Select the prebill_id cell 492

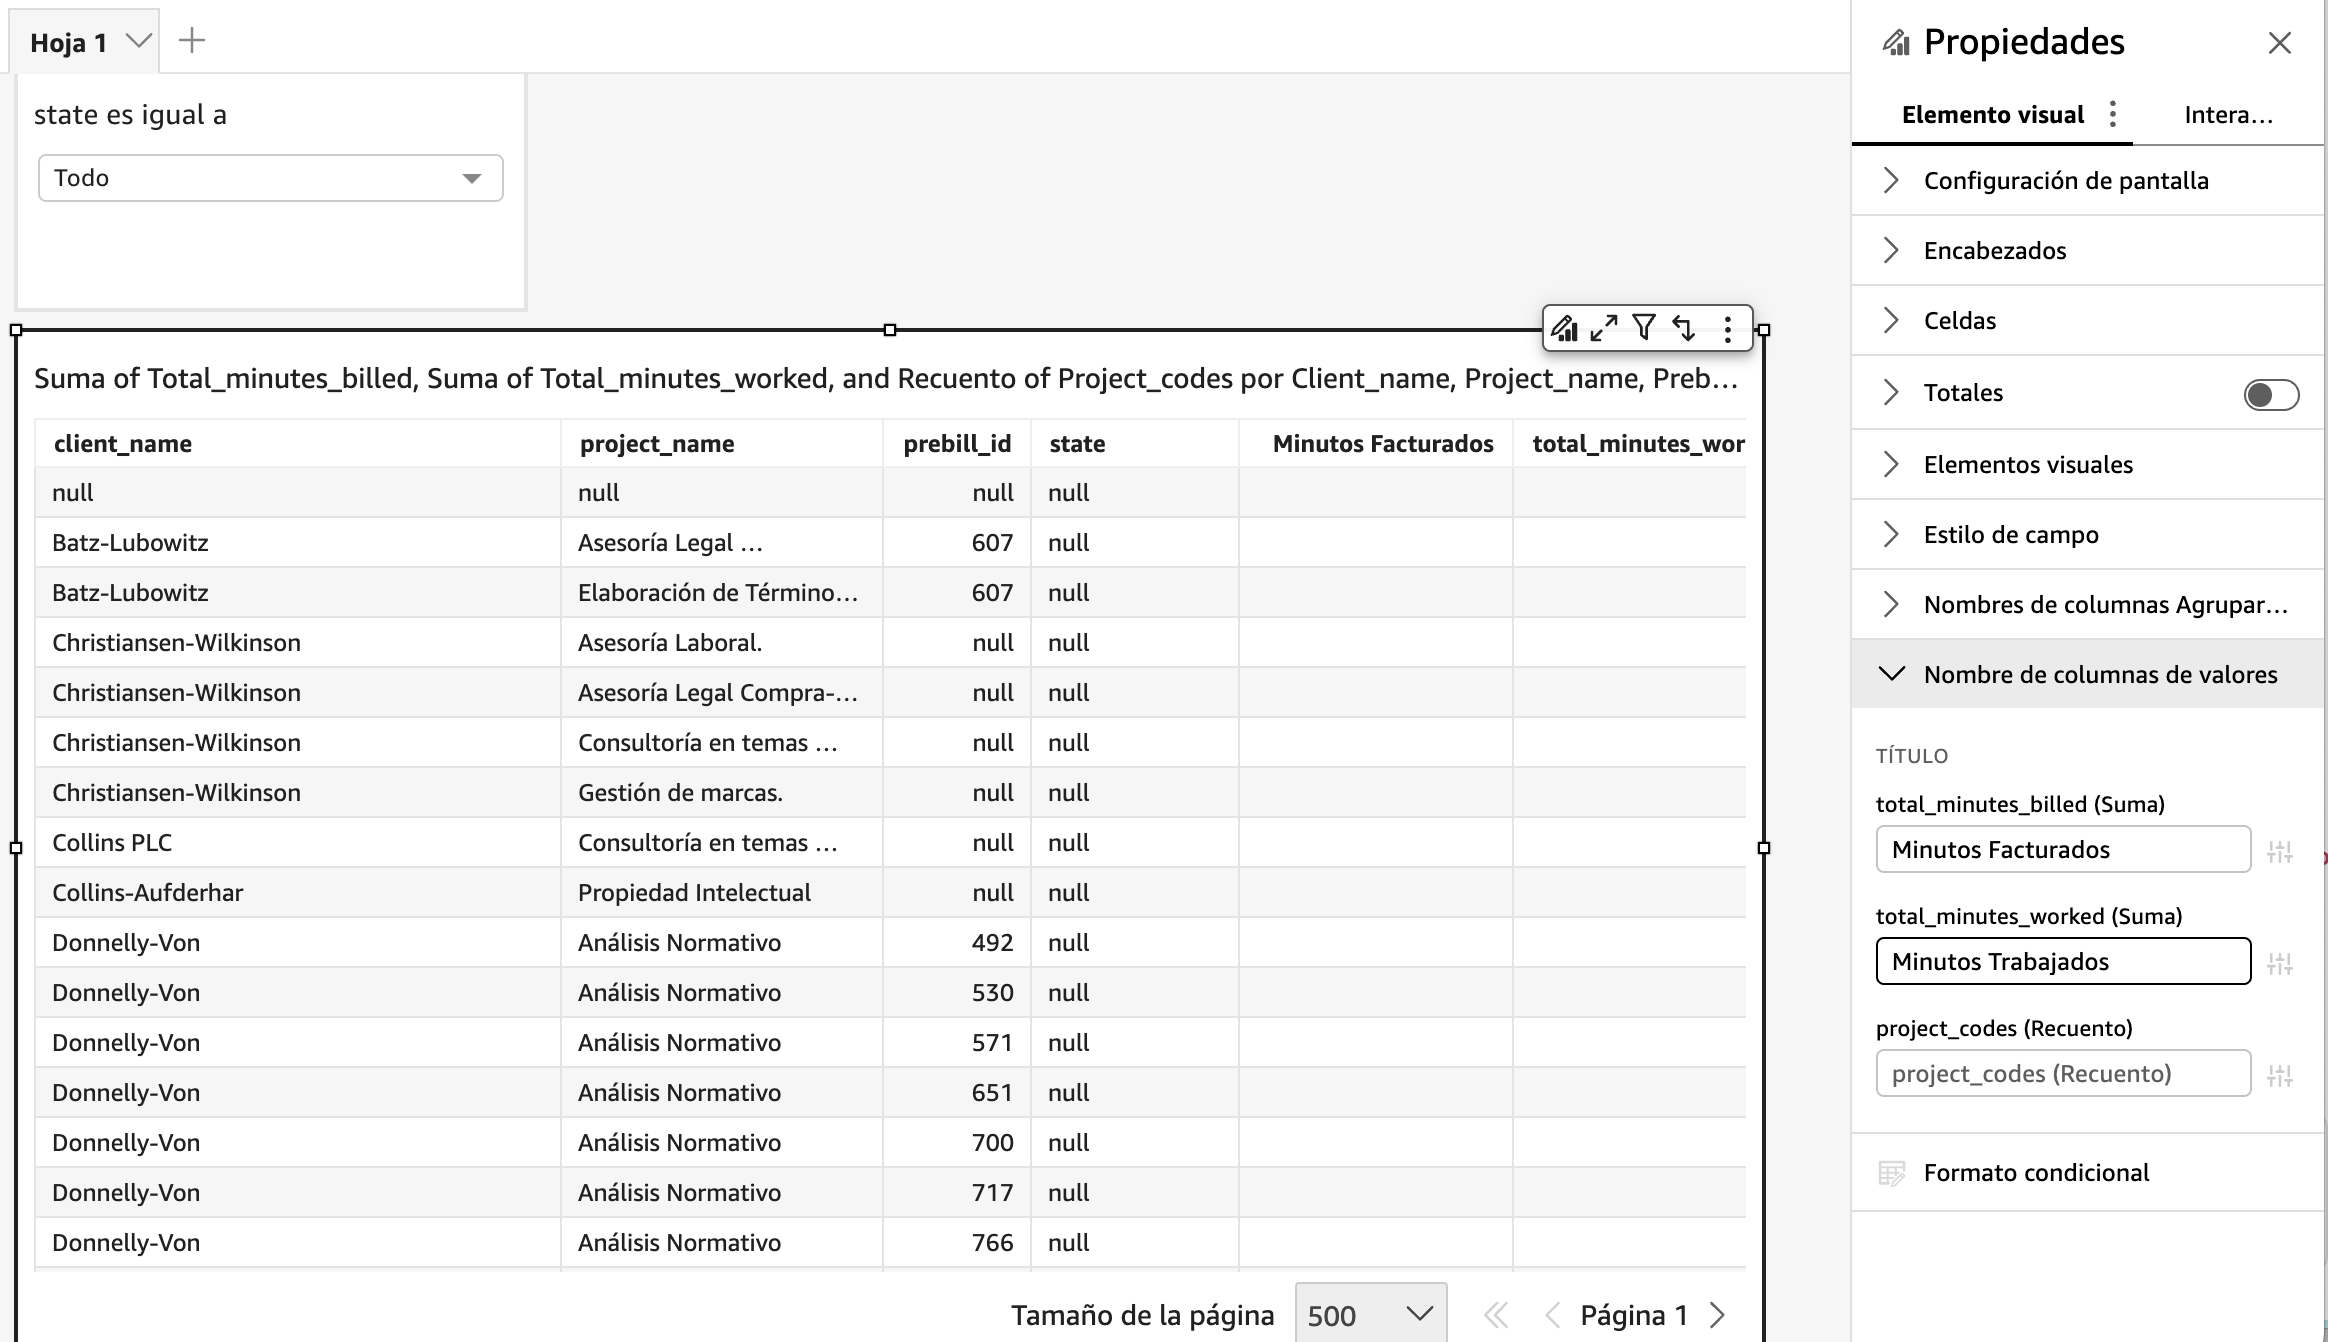point(957,943)
